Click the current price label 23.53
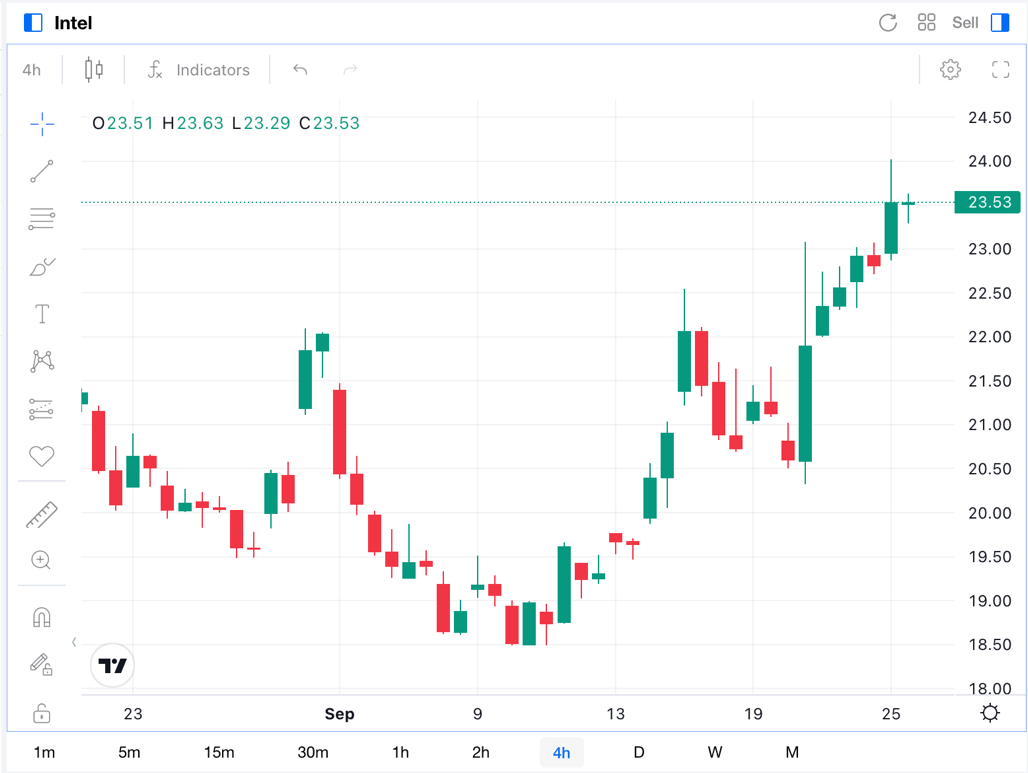 coord(989,202)
